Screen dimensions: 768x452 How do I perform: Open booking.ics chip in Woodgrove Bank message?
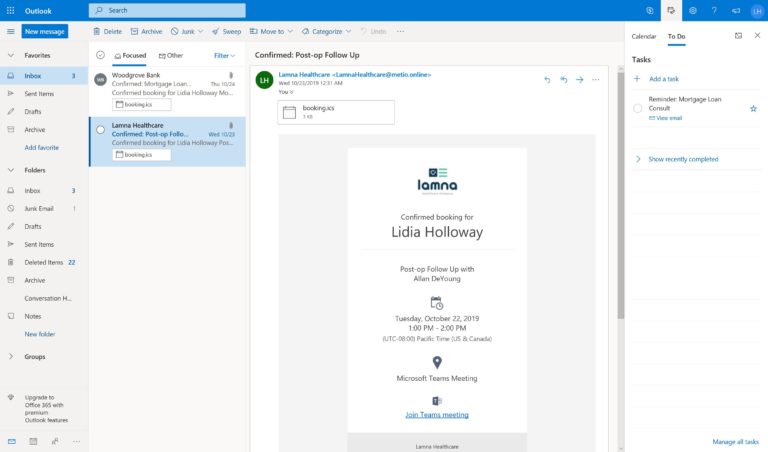142,104
